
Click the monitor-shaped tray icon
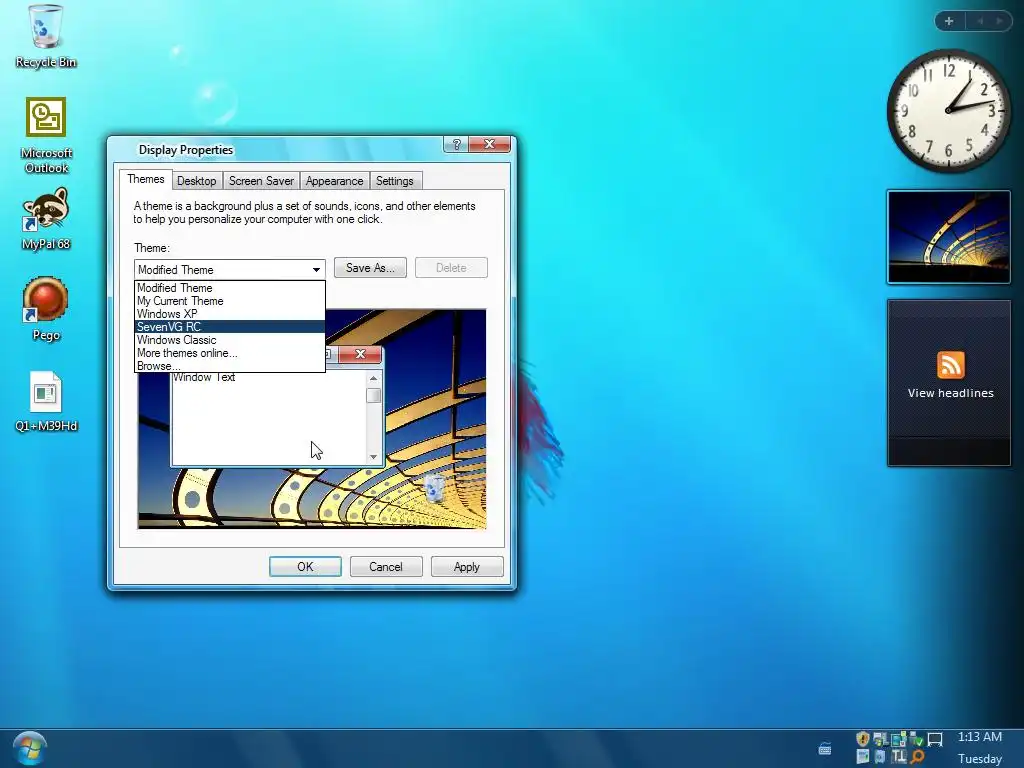coord(935,739)
